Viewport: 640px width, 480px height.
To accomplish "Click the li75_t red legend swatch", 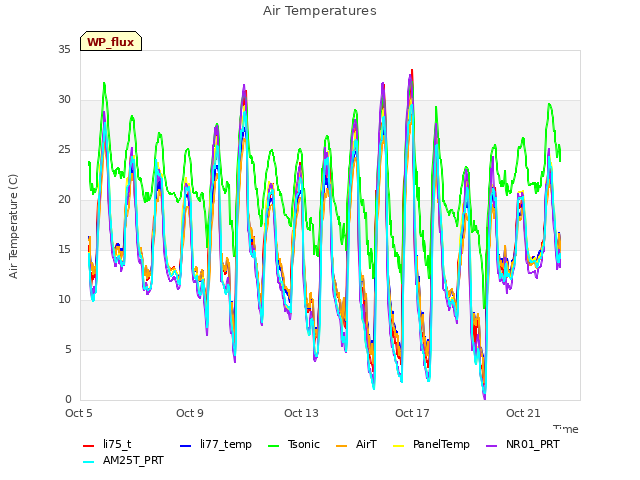I will pyautogui.click(x=88, y=446).
